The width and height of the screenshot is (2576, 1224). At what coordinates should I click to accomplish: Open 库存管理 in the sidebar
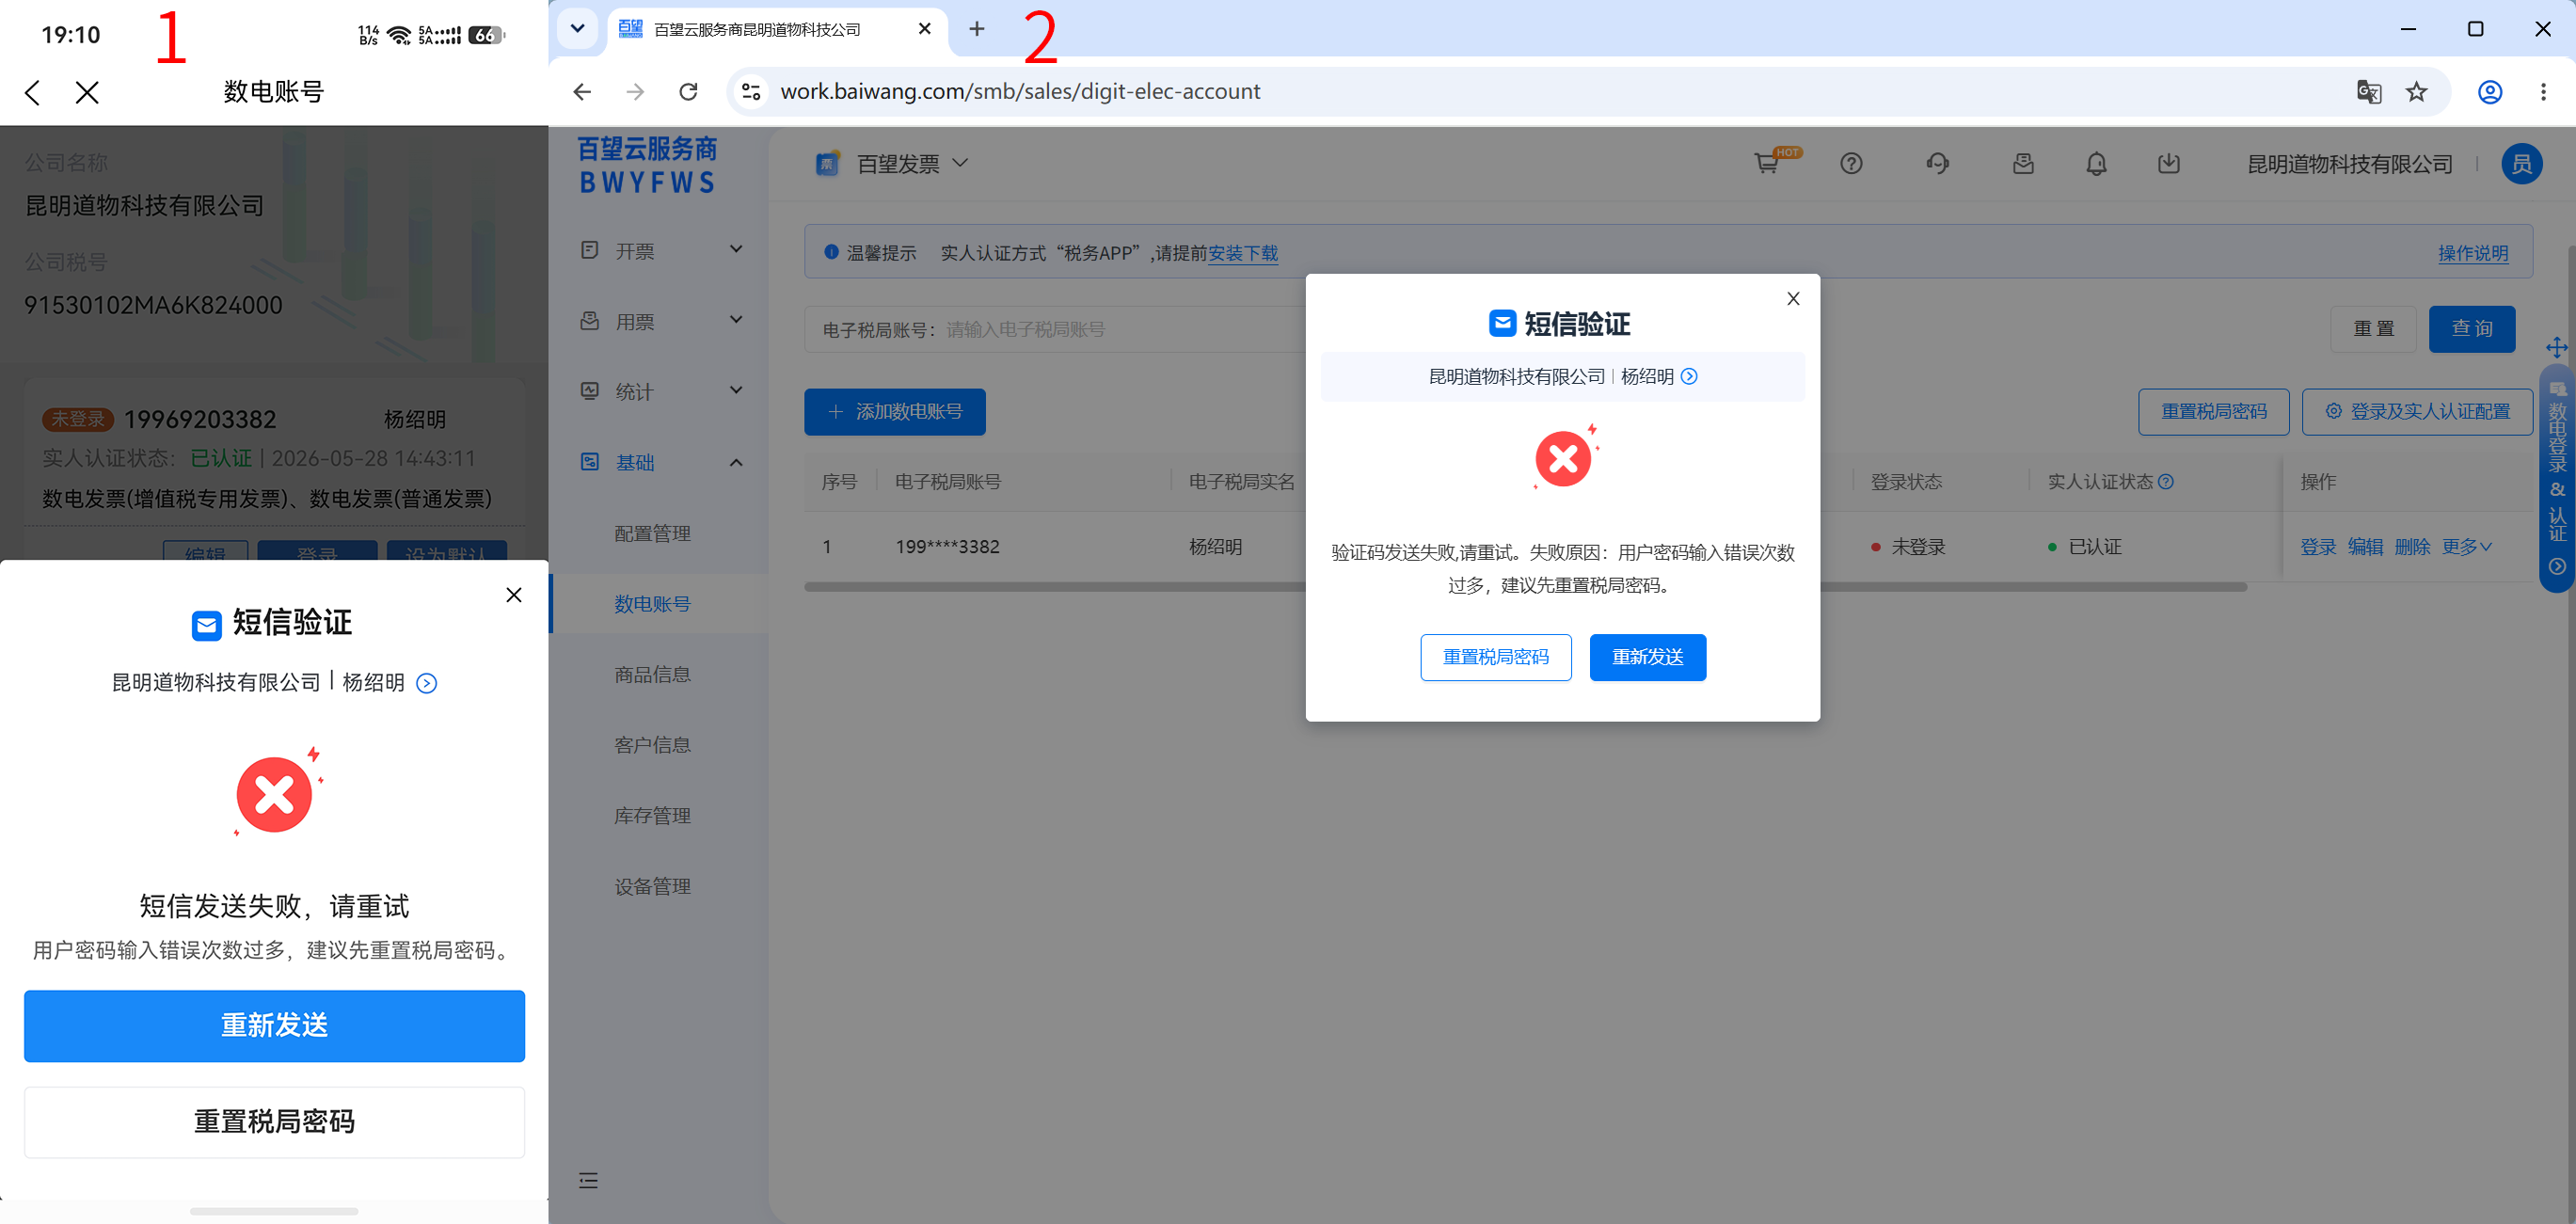point(652,815)
